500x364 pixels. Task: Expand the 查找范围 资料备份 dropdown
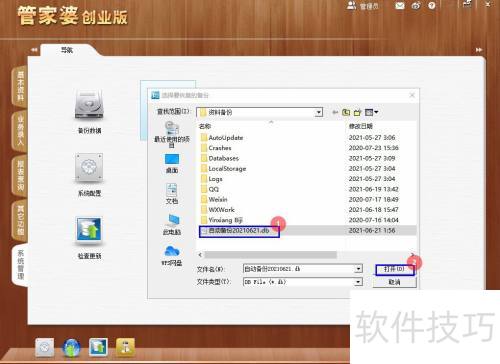[x=319, y=112]
